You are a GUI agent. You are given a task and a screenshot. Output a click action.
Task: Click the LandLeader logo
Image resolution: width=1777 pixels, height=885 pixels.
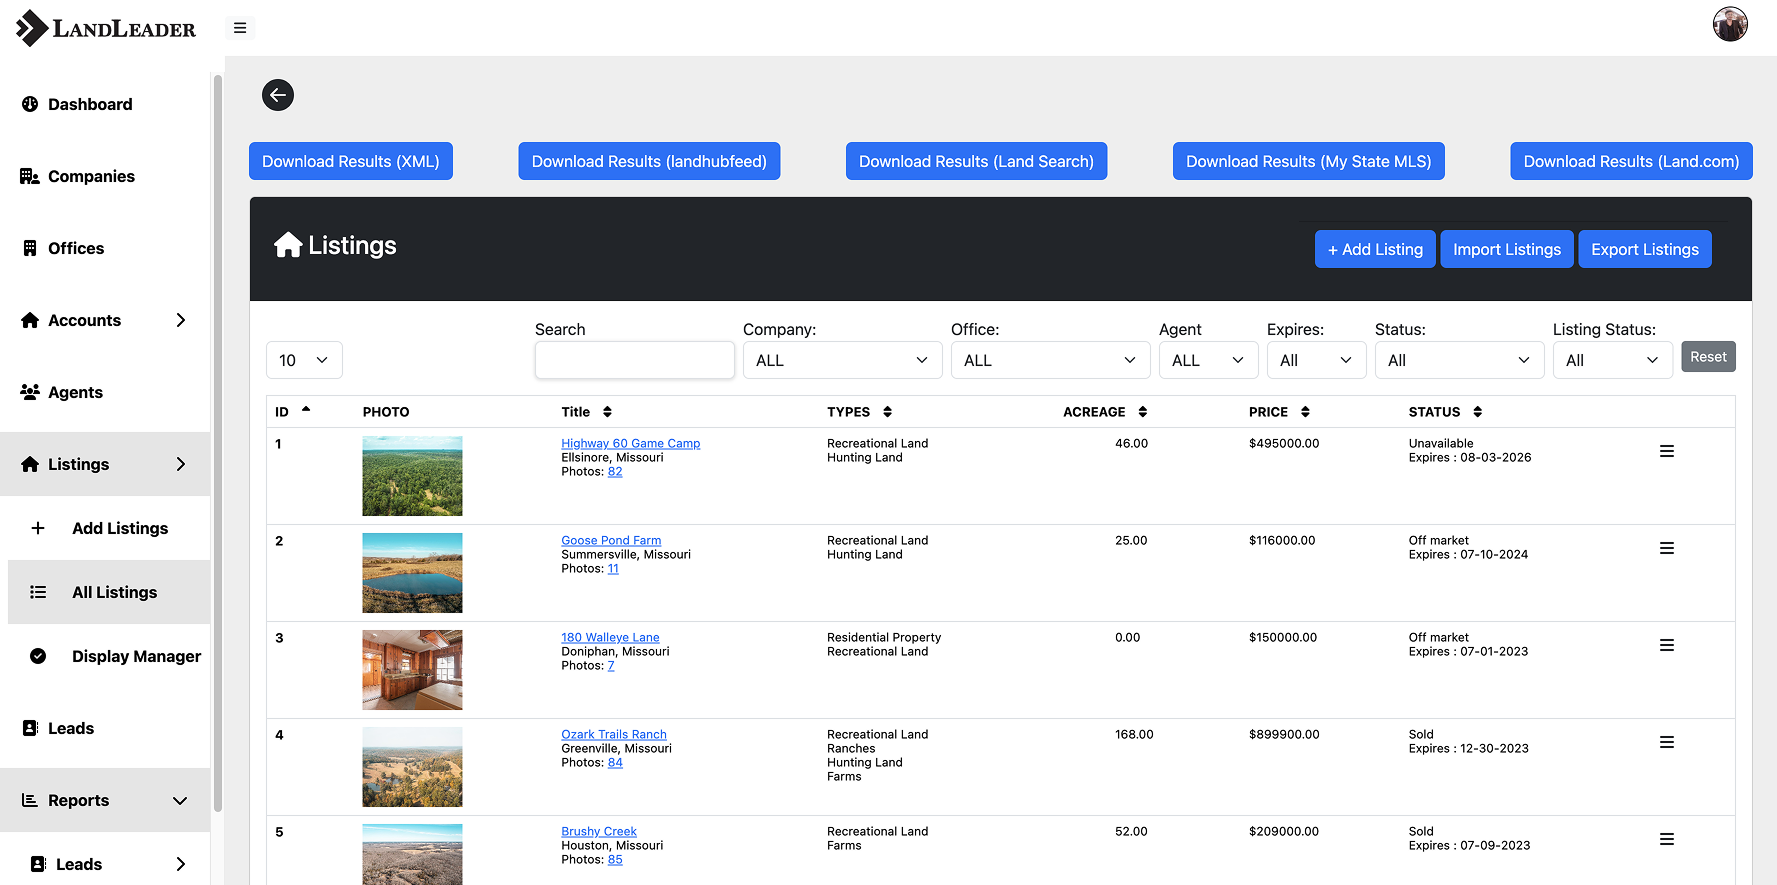click(106, 28)
